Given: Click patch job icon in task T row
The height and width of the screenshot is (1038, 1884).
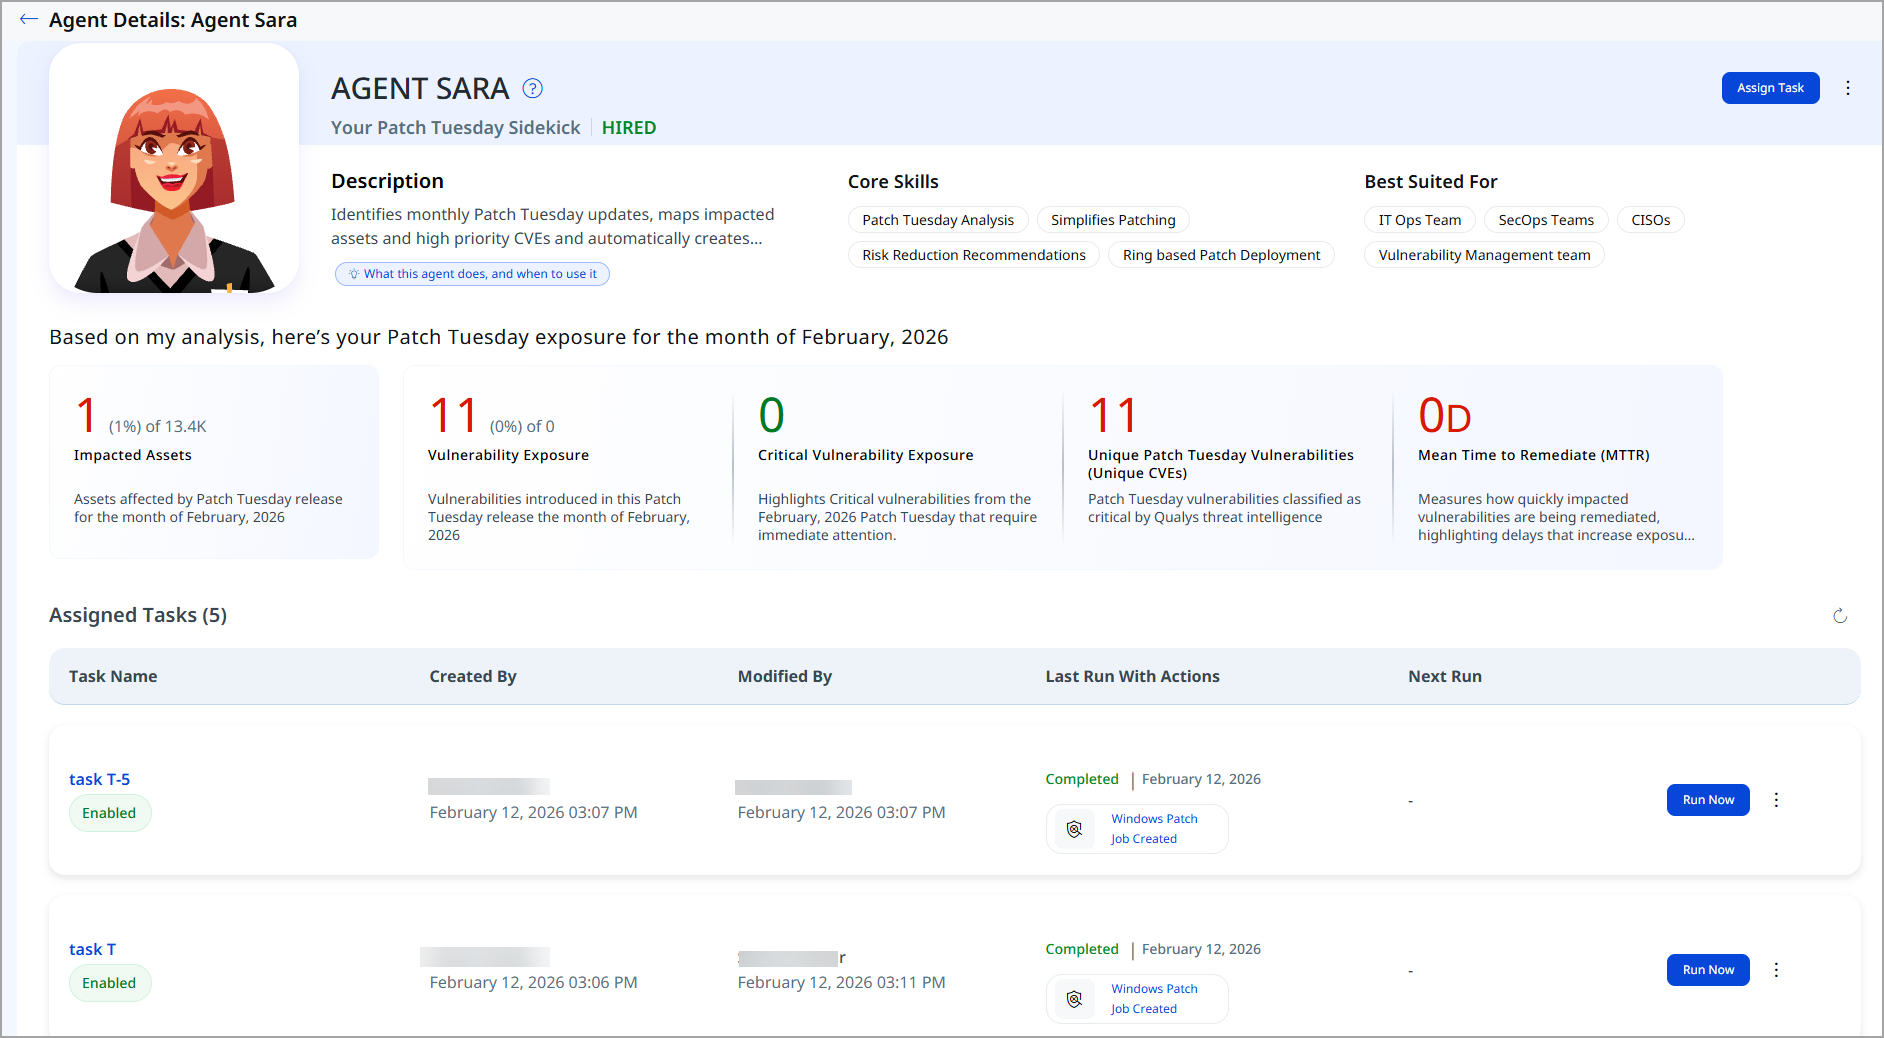Looking at the screenshot, I should click(x=1074, y=999).
